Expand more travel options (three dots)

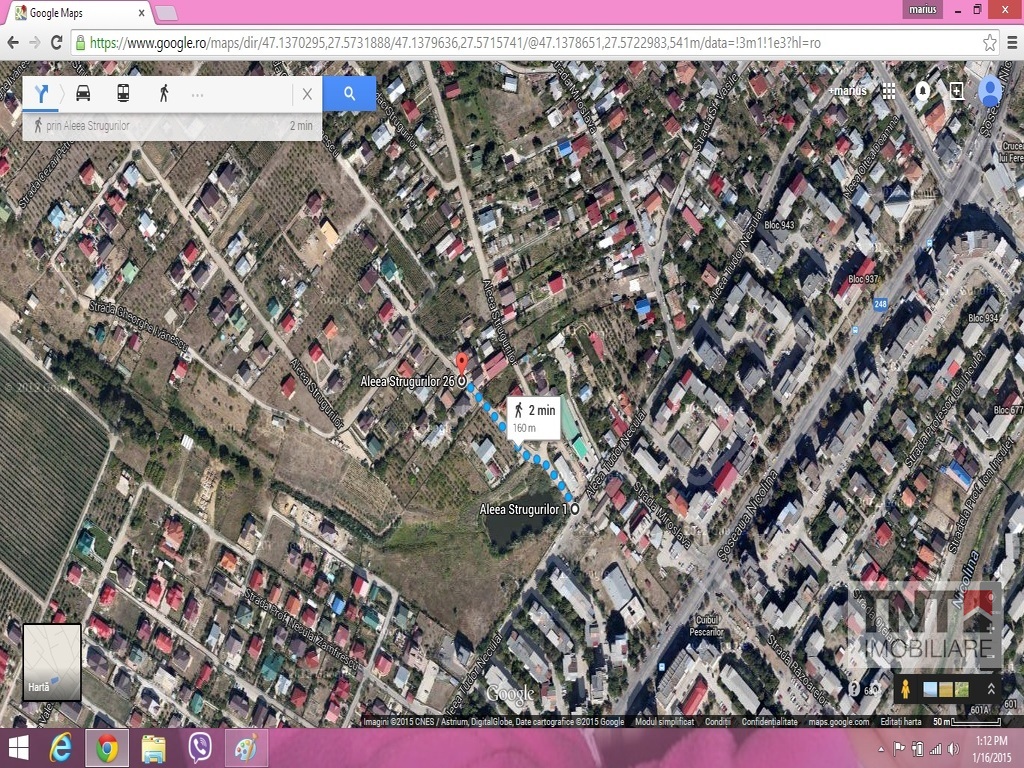(197, 94)
